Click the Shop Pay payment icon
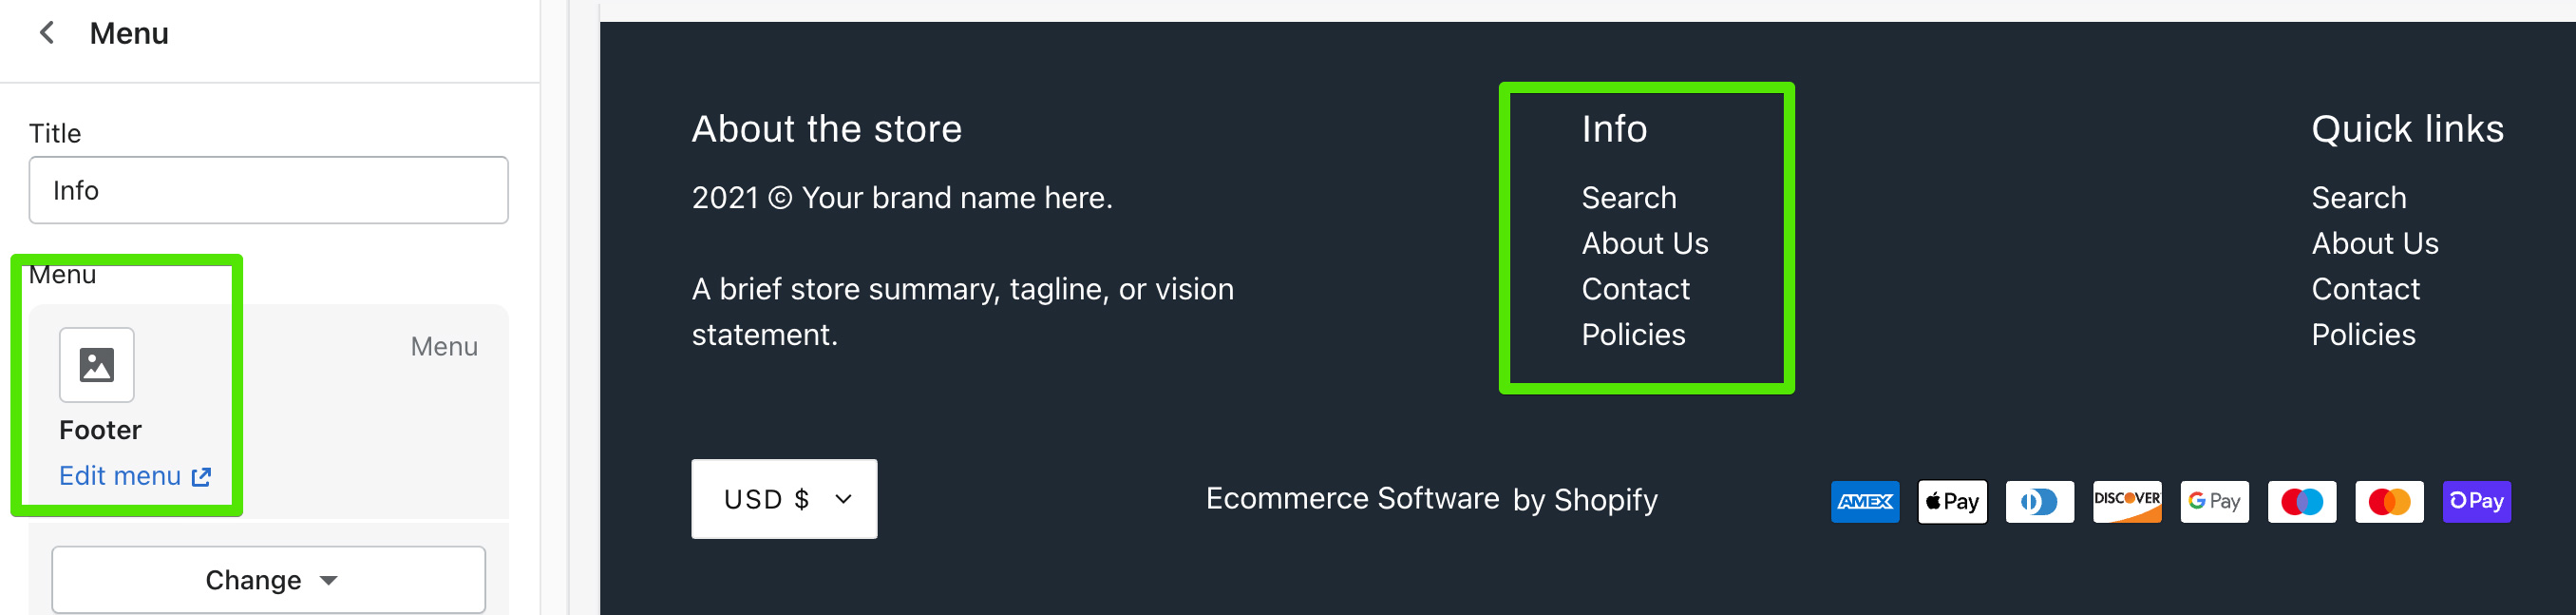Image resolution: width=2576 pixels, height=615 pixels. [2477, 501]
